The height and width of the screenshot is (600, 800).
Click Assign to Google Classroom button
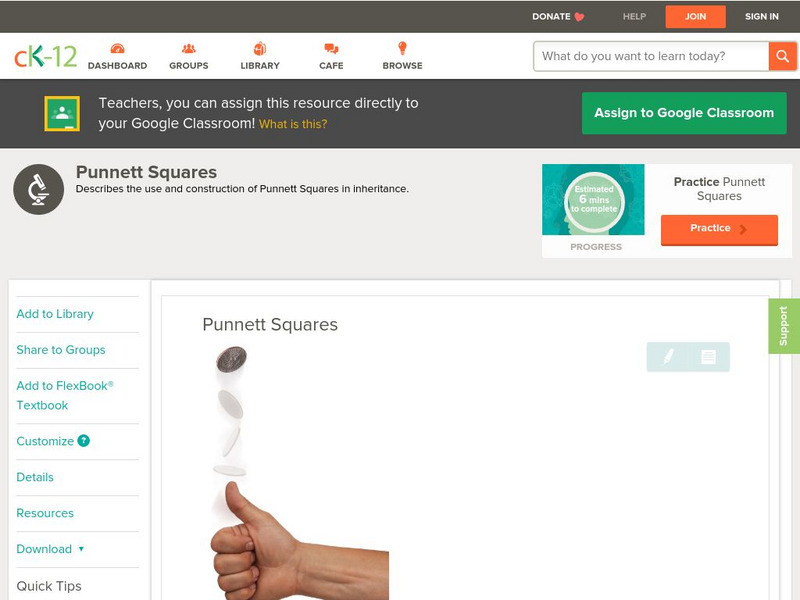point(684,113)
